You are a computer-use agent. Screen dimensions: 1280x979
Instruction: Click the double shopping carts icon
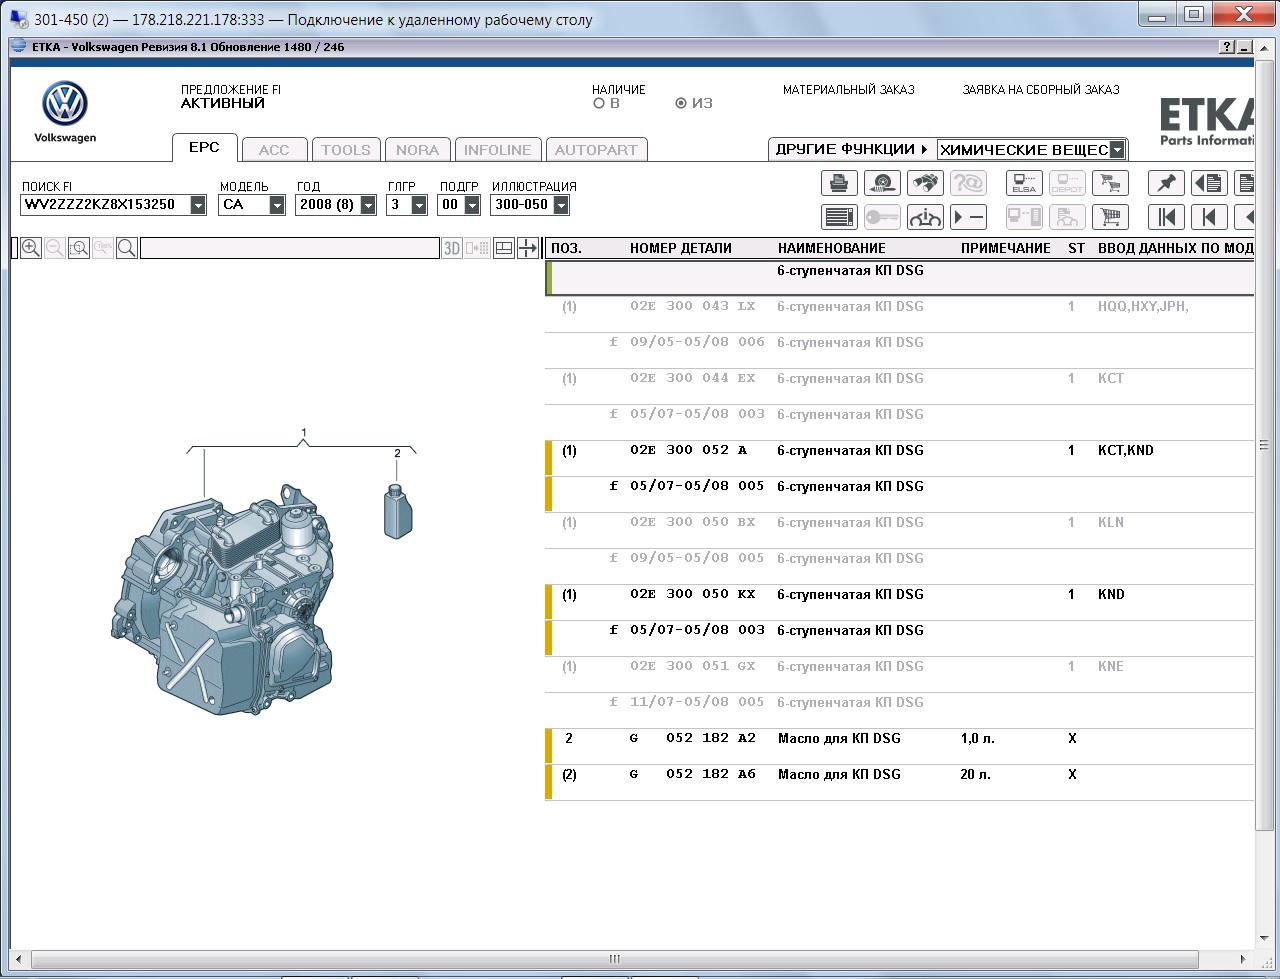coord(1110,183)
